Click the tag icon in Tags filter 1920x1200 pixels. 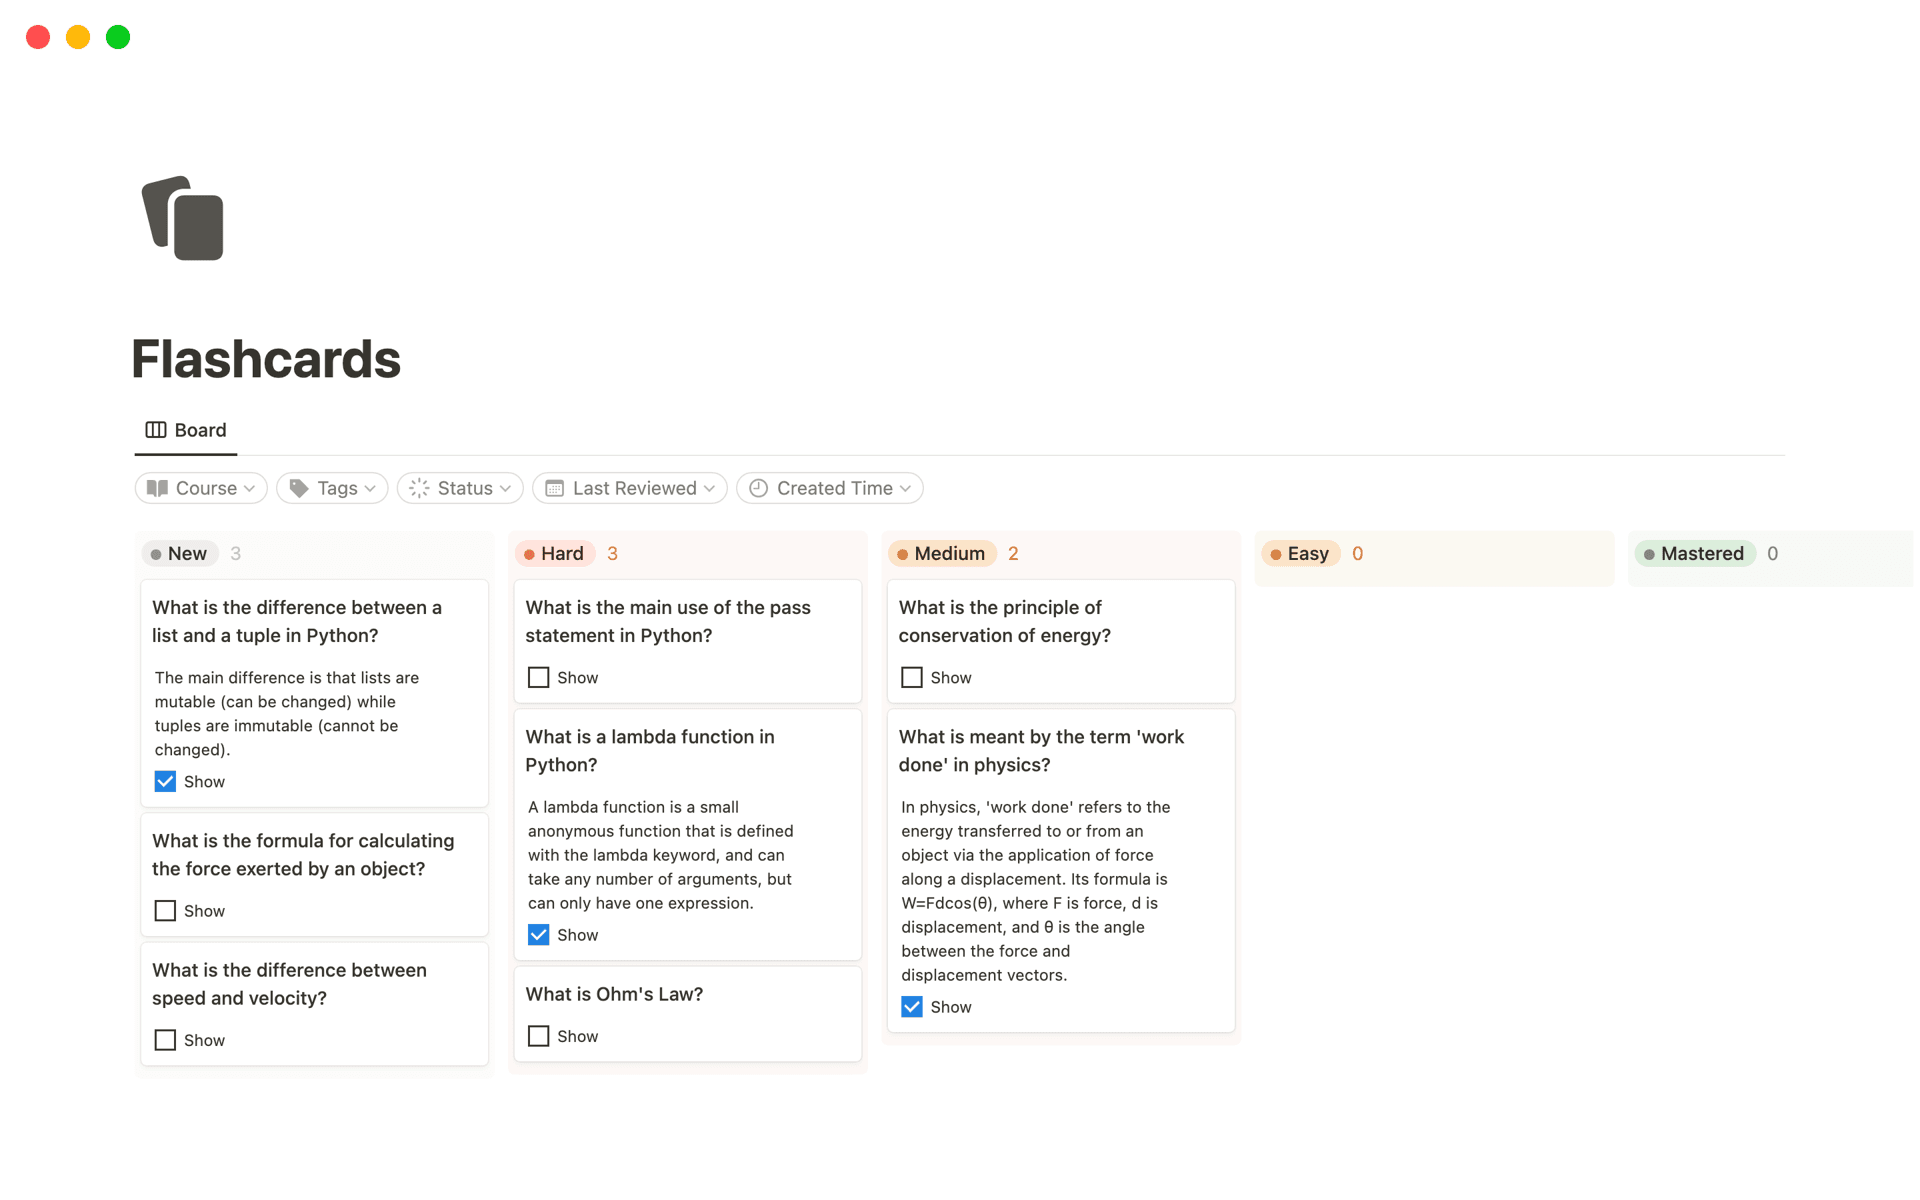click(298, 488)
